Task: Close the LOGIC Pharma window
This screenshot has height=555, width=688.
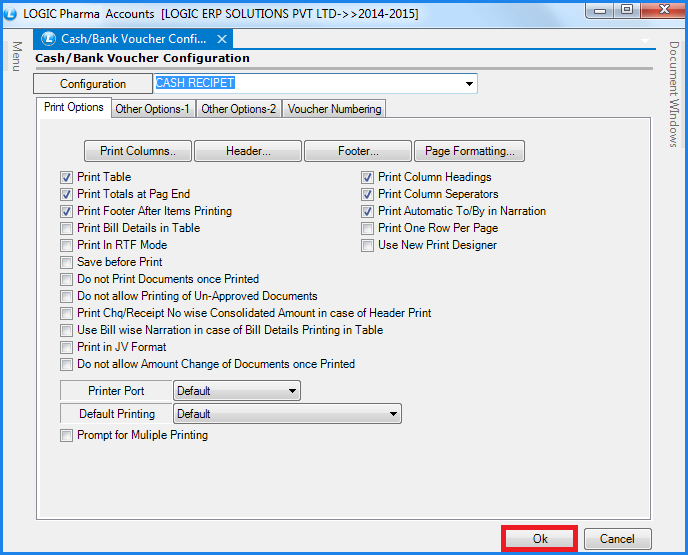Action: pyautogui.click(x=664, y=11)
